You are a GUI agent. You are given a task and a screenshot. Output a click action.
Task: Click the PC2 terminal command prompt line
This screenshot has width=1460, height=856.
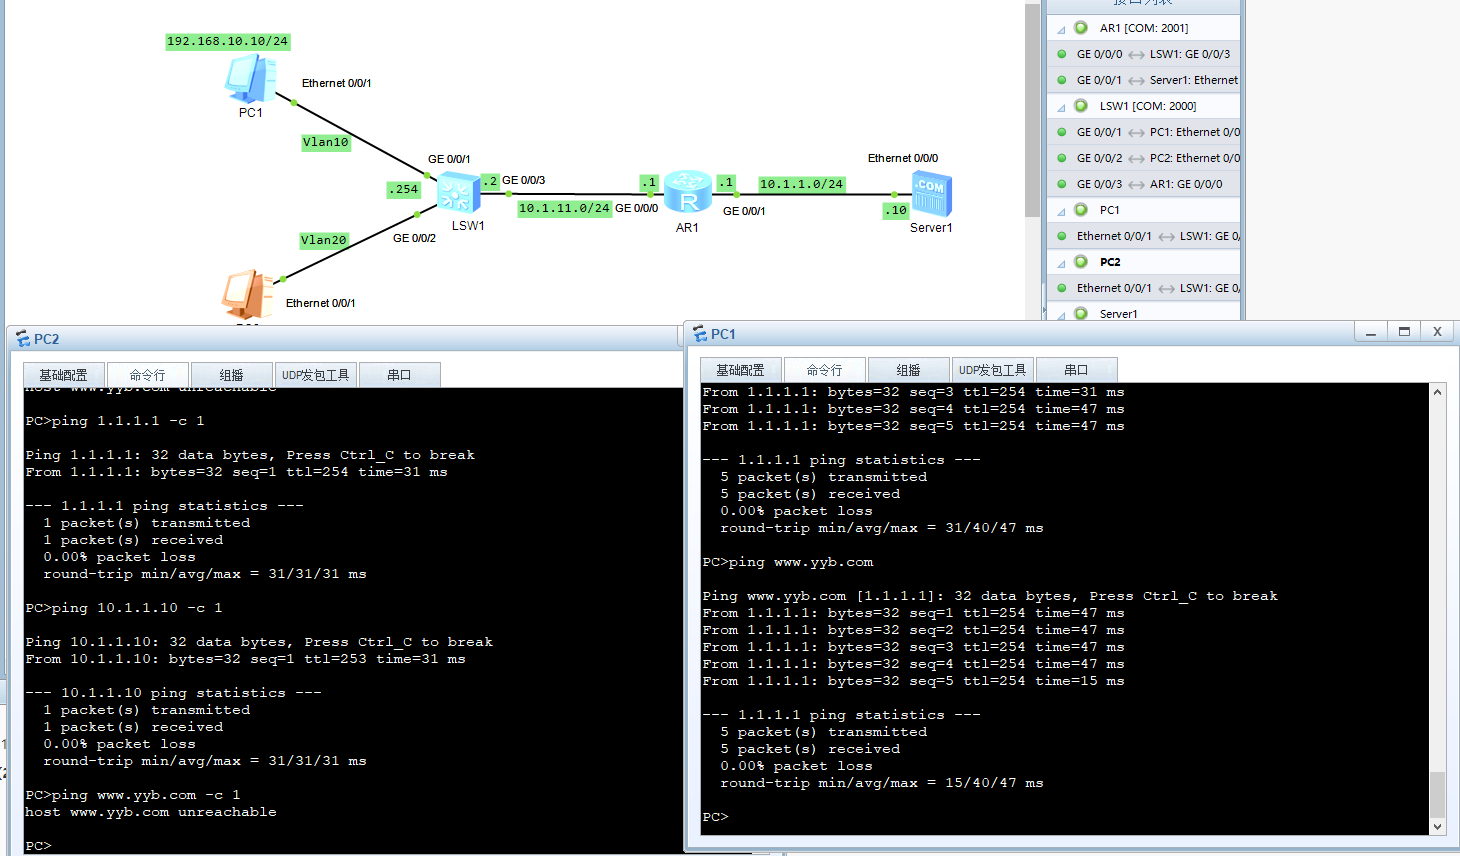[x=38, y=846]
